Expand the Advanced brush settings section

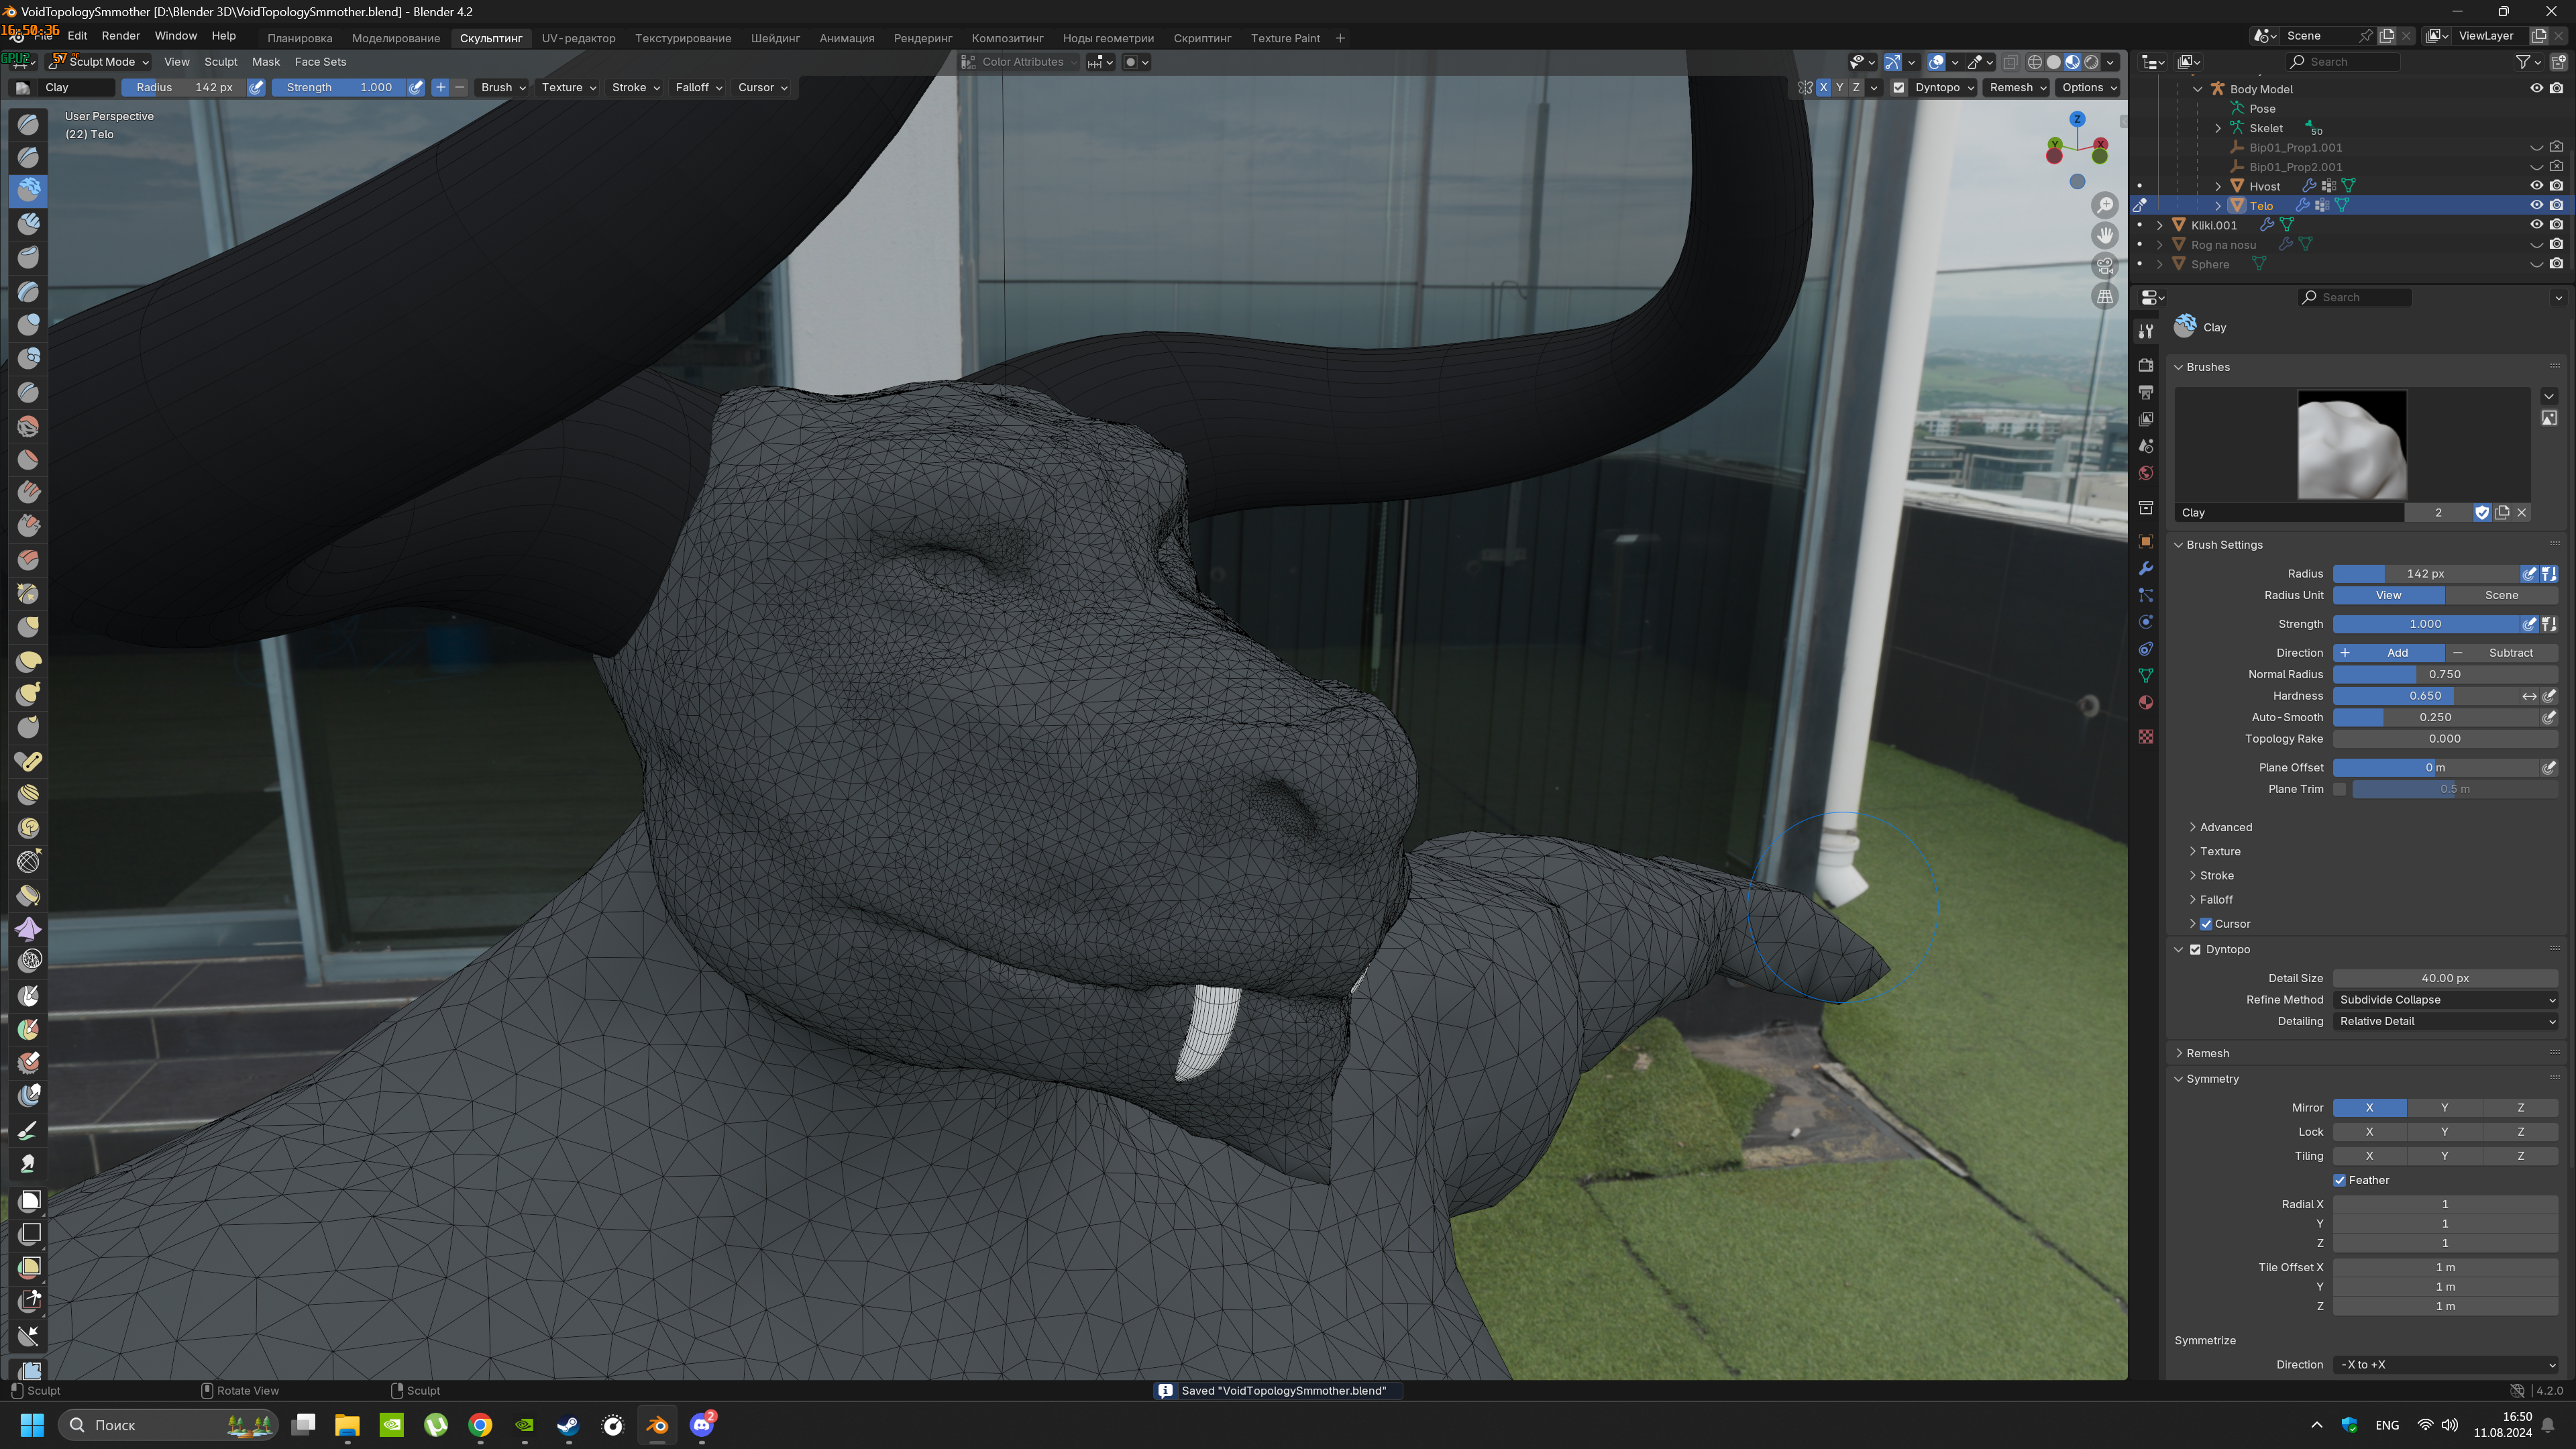2225,827
